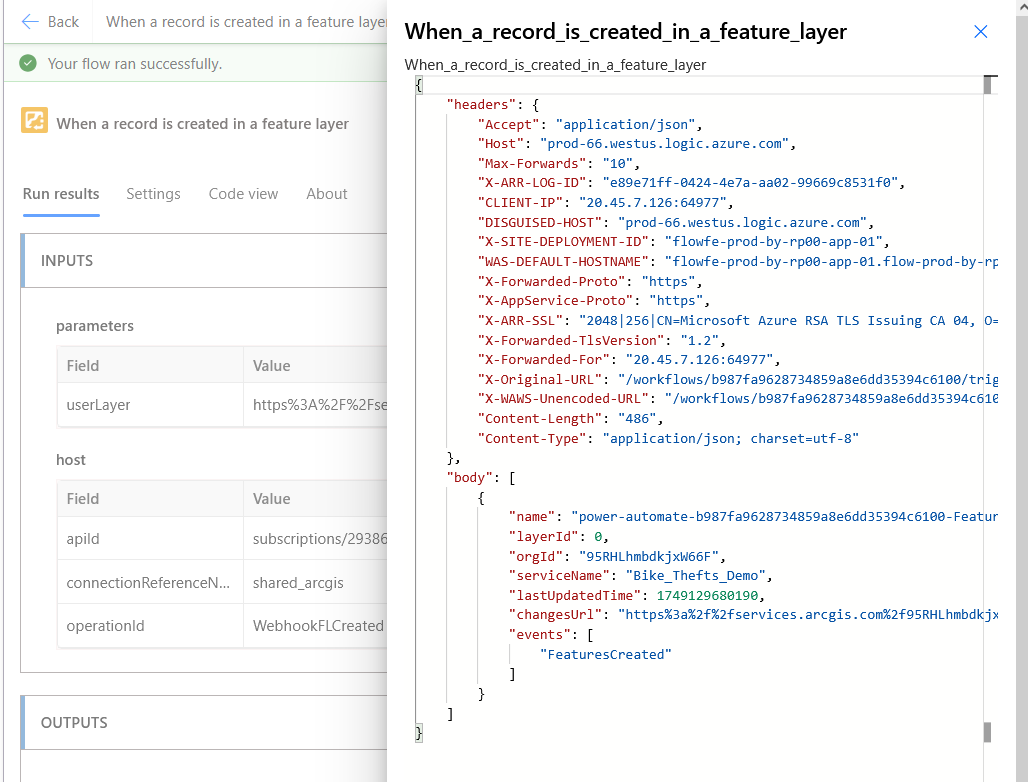Click the "headers" key in JSON
Image resolution: width=1028 pixels, height=782 pixels.
point(481,105)
